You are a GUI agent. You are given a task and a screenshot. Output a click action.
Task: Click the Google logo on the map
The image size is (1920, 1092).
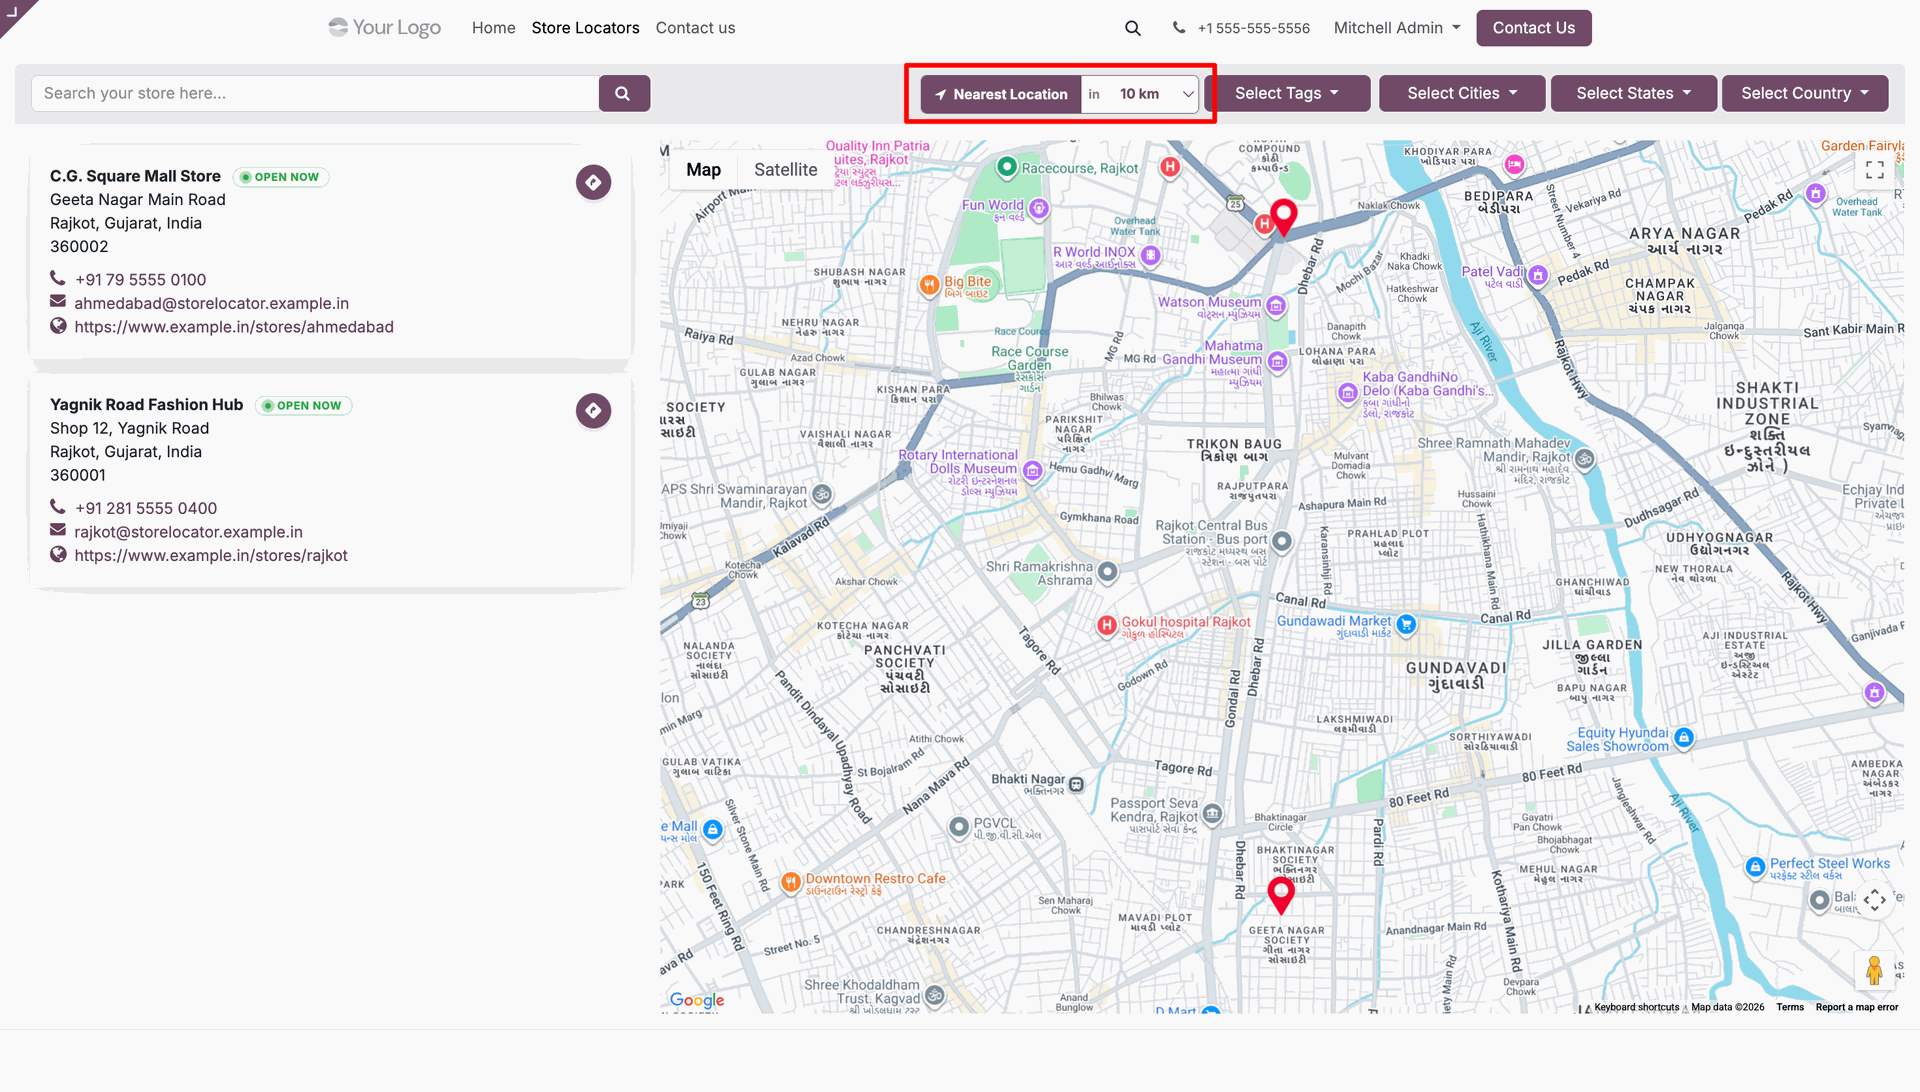pos(697,1000)
